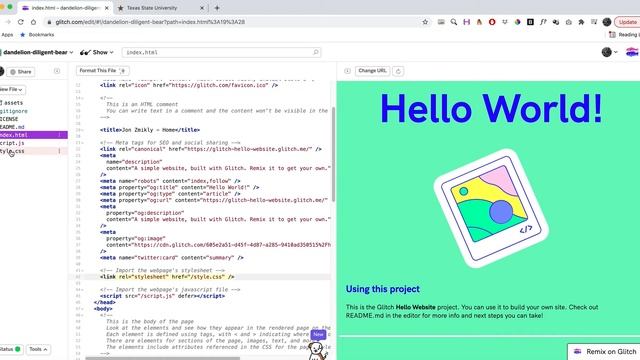640x360 pixels.
Task: Select index.html in file list
Action: (33, 135)
